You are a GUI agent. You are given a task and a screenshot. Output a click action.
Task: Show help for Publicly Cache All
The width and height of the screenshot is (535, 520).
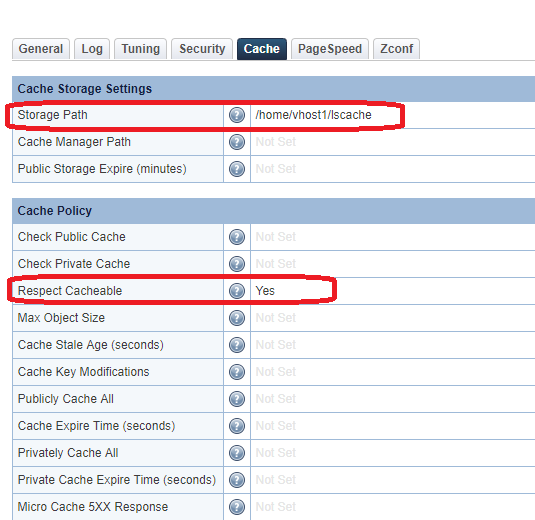point(237,399)
